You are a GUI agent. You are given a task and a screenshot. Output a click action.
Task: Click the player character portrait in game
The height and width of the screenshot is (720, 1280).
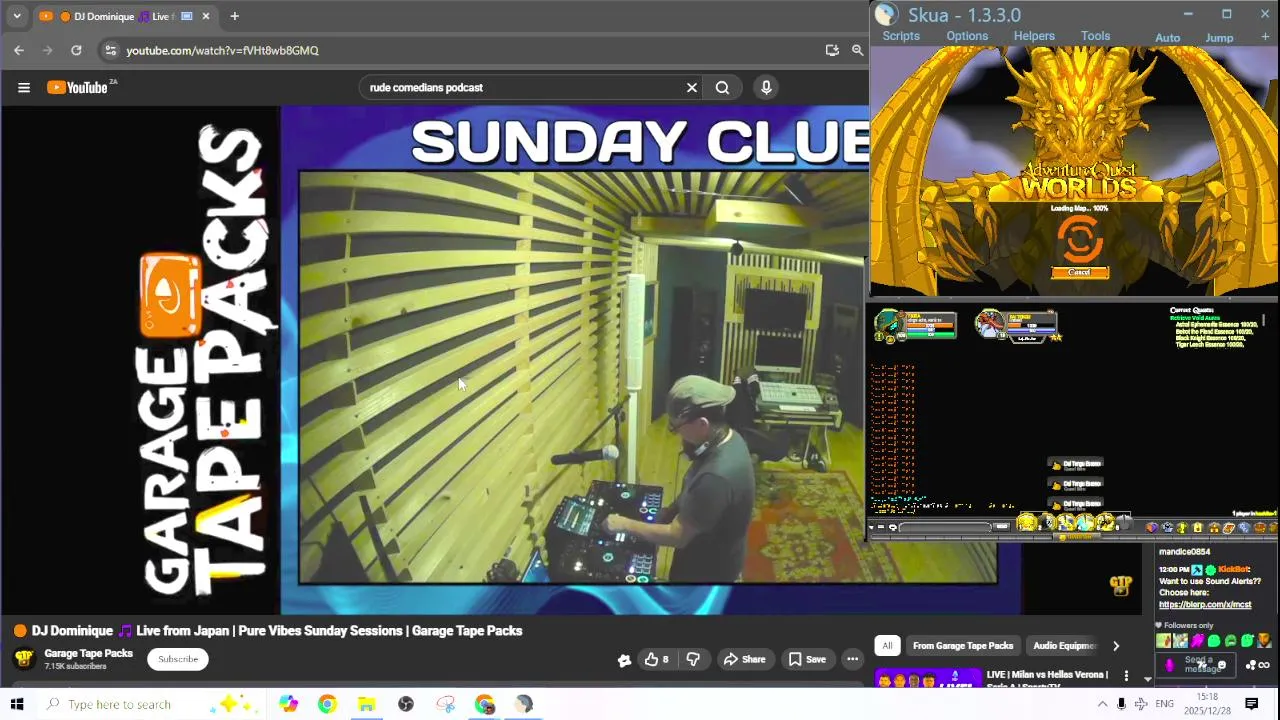(889, 324)
